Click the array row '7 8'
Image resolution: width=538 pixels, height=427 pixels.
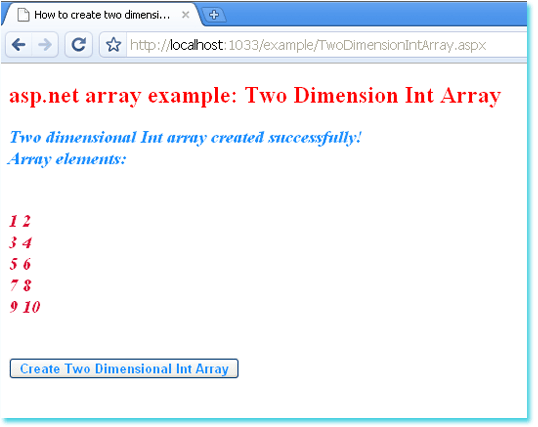[x=20, y=285]
